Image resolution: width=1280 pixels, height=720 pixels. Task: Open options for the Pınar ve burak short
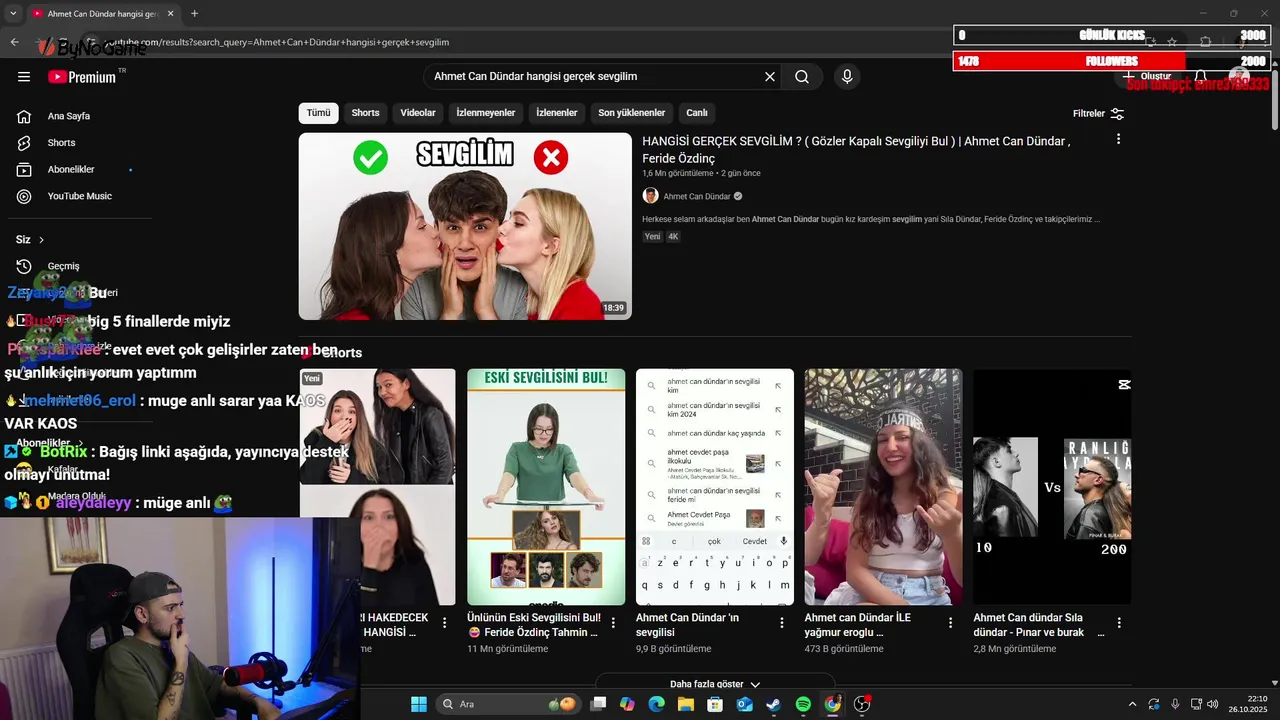(1119, 622)
